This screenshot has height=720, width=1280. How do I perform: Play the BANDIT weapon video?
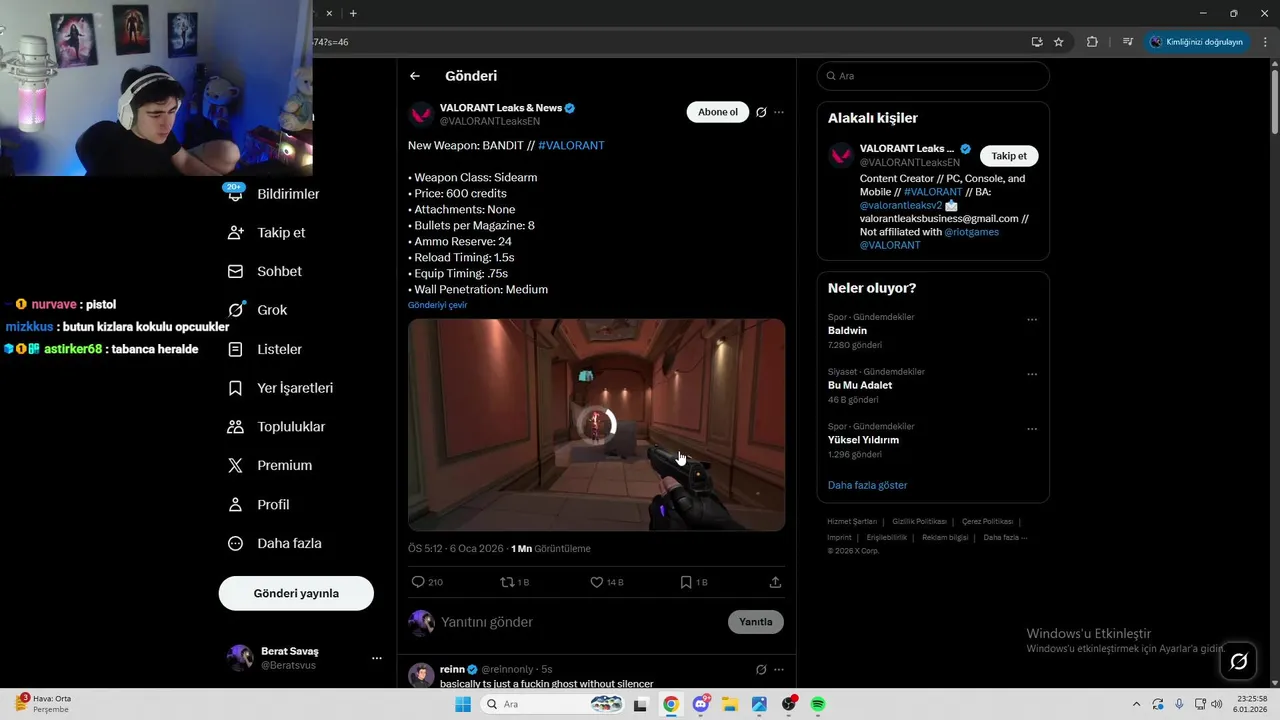596,425
